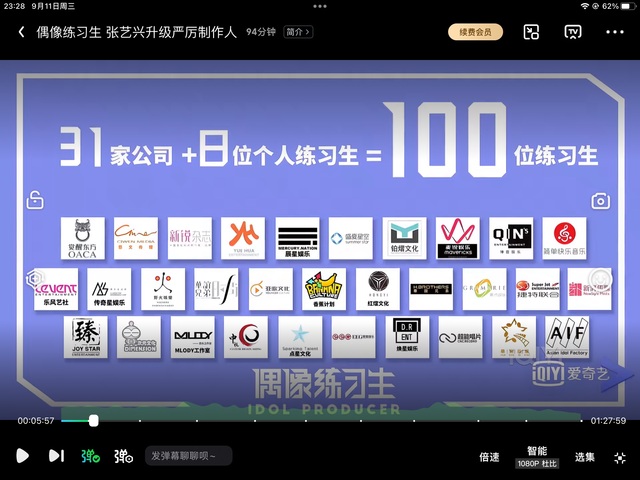Tap the TV cast icon

574,32
